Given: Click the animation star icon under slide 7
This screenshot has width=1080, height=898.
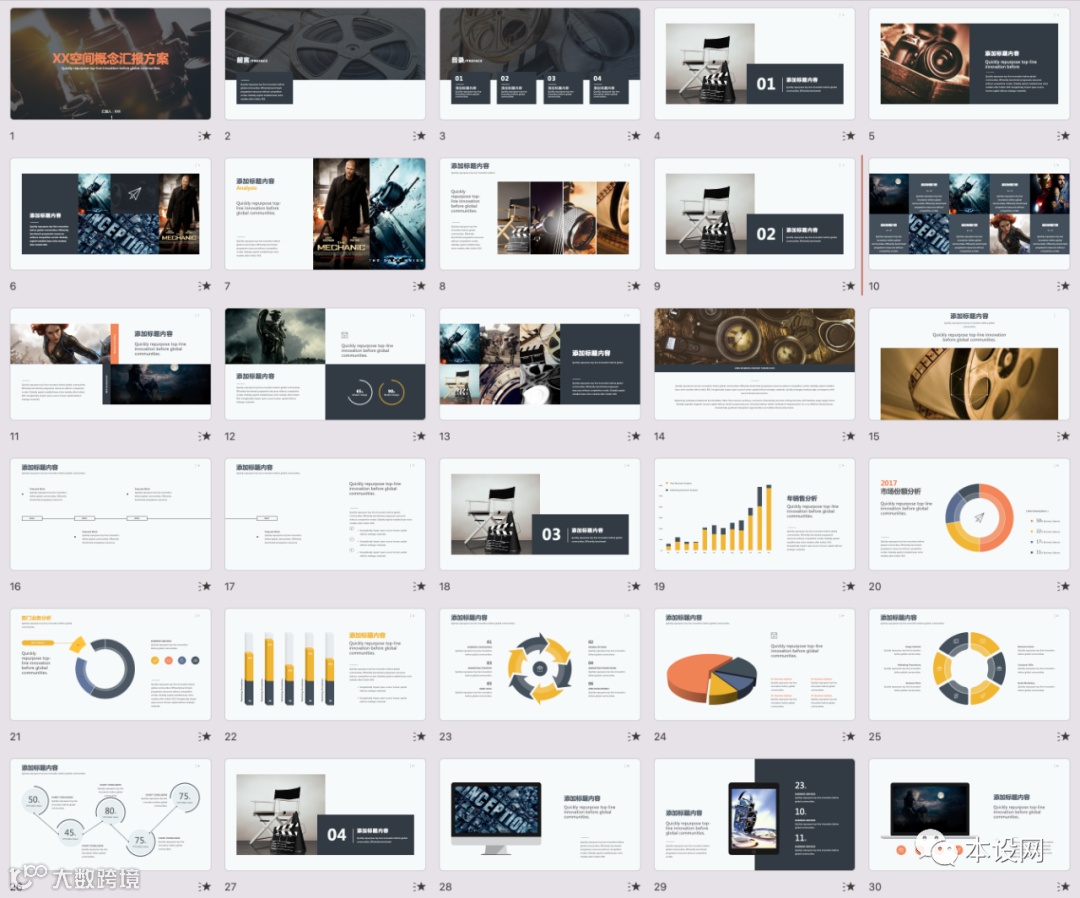Looking at the screenshot, I should coord(419,286).
